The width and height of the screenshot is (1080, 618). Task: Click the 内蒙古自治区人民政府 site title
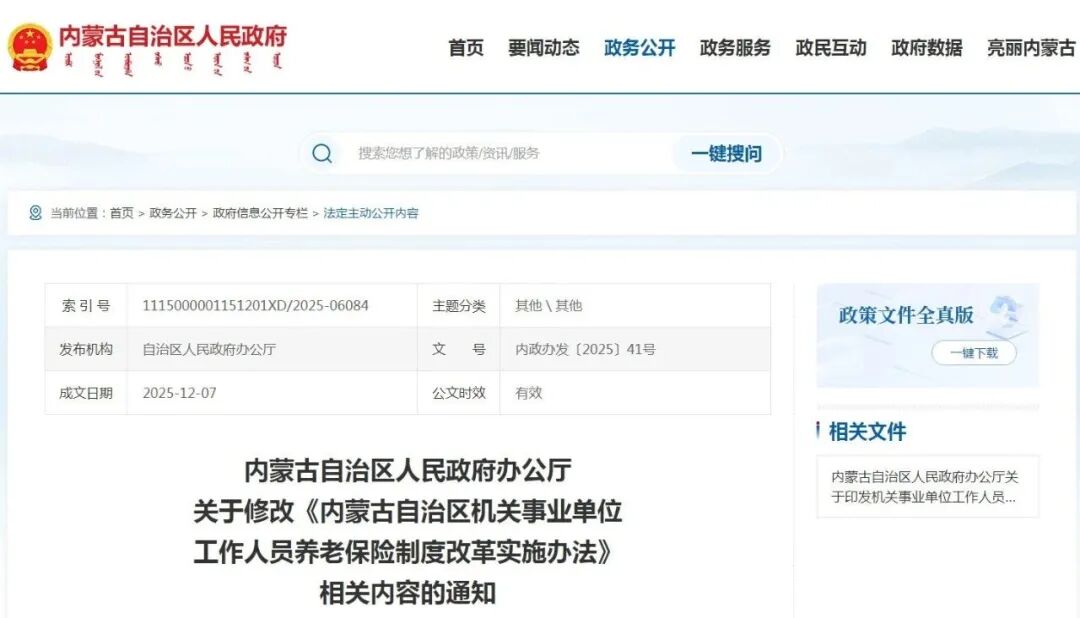coord(172,36)
